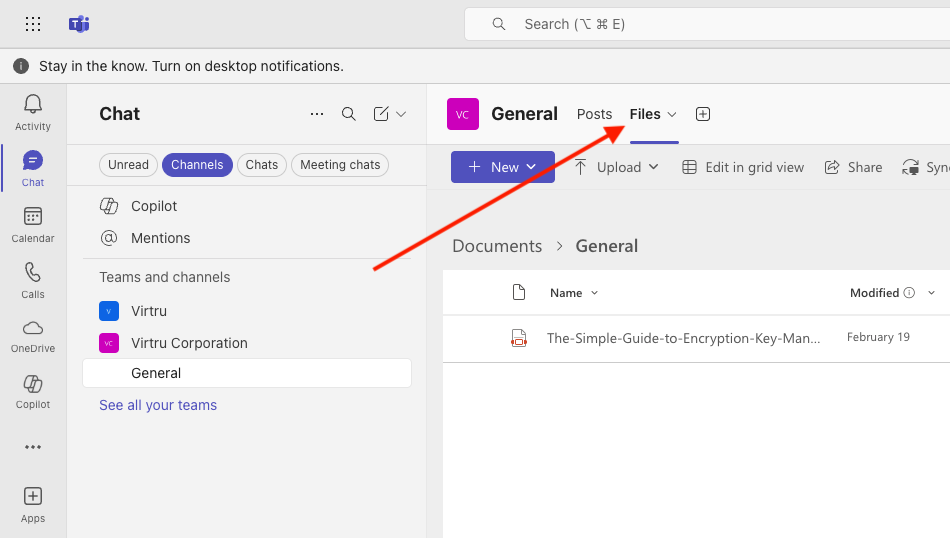Add a new tab with plus icon

click(x=703, y=114)
